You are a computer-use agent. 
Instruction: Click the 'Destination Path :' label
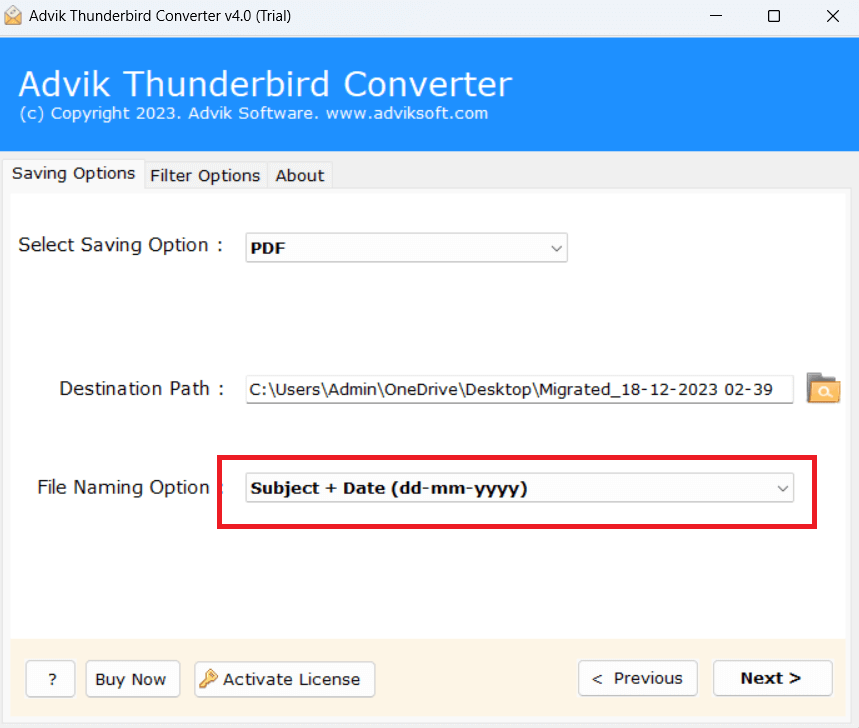(x=142, y=388)
